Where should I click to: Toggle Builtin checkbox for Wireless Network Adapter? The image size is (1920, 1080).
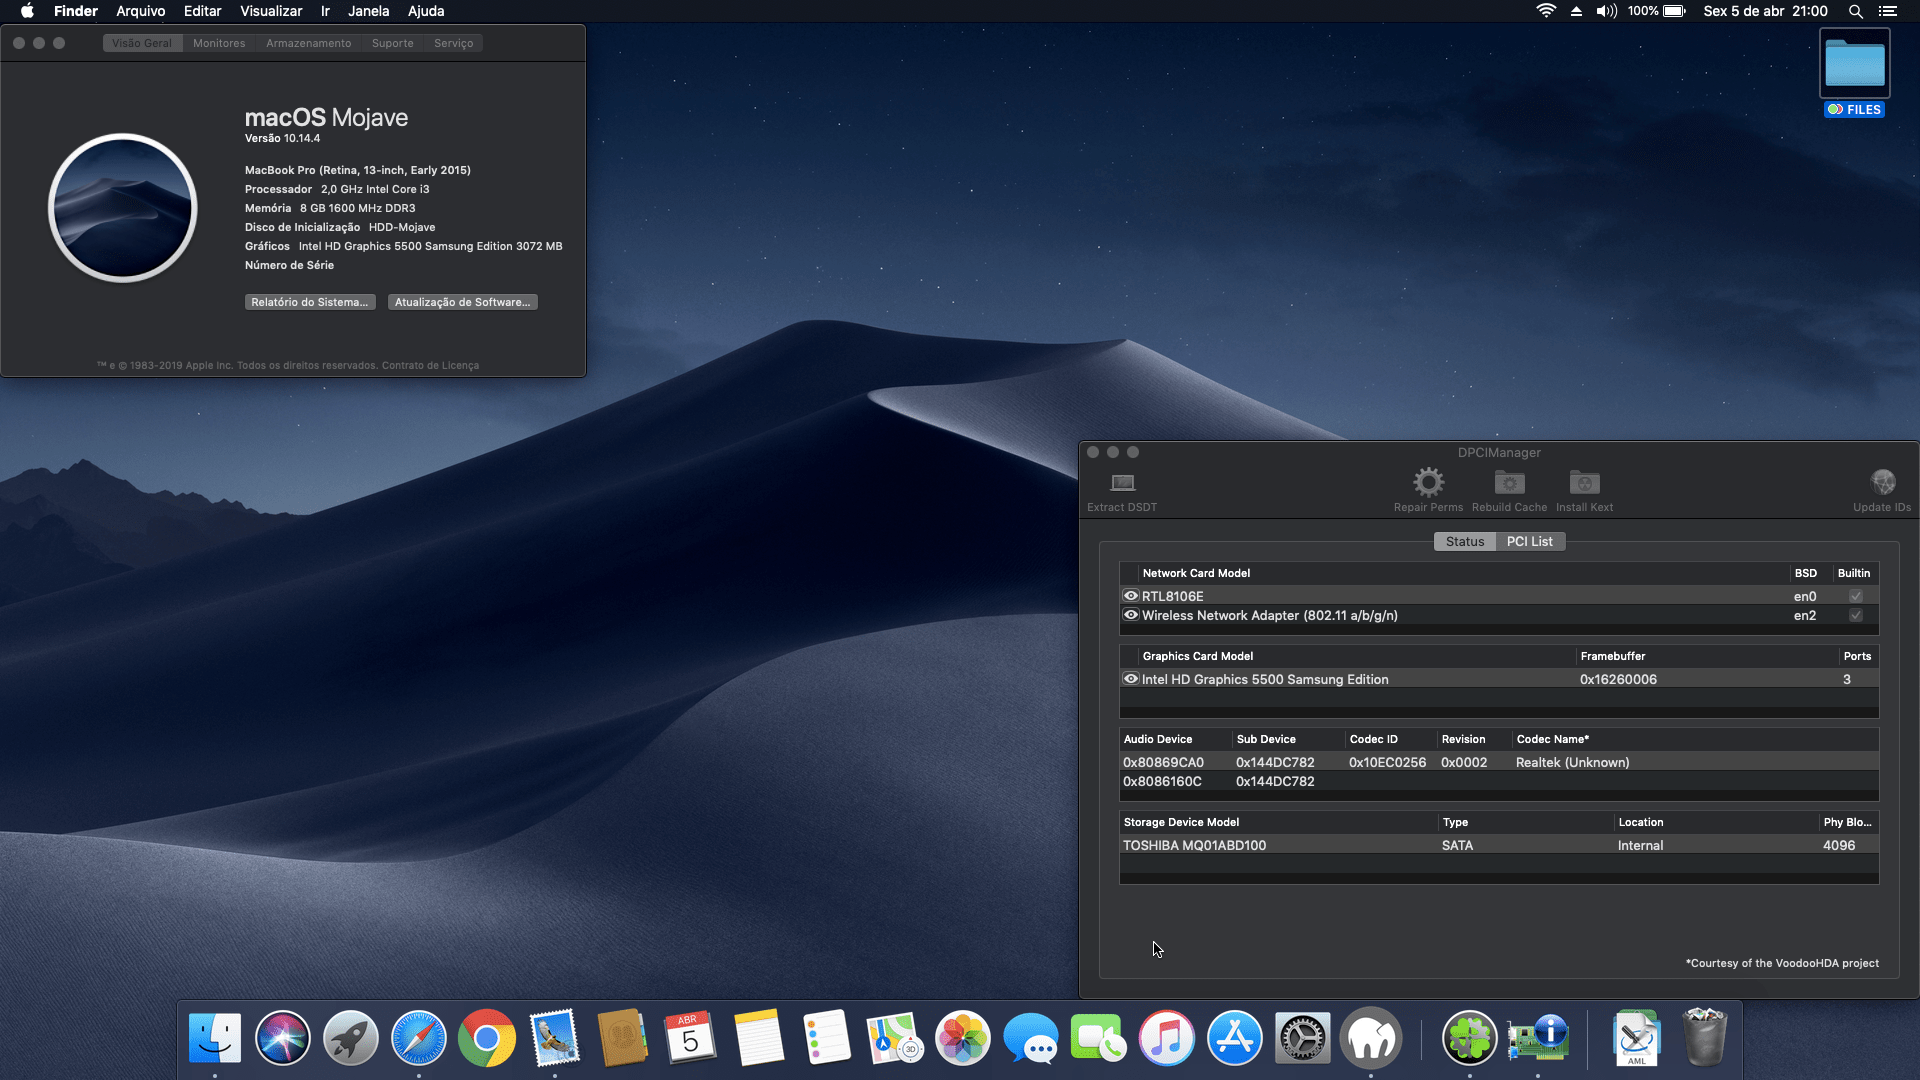(x=1856, y=616)
